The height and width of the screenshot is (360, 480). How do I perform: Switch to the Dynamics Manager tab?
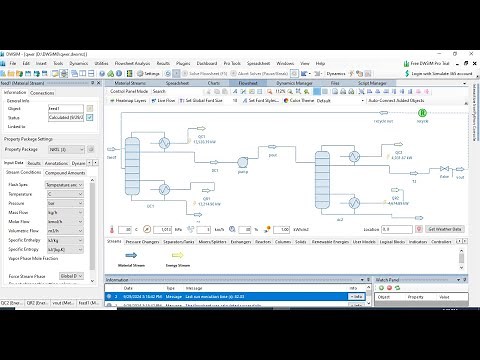(x=294, y=83)
